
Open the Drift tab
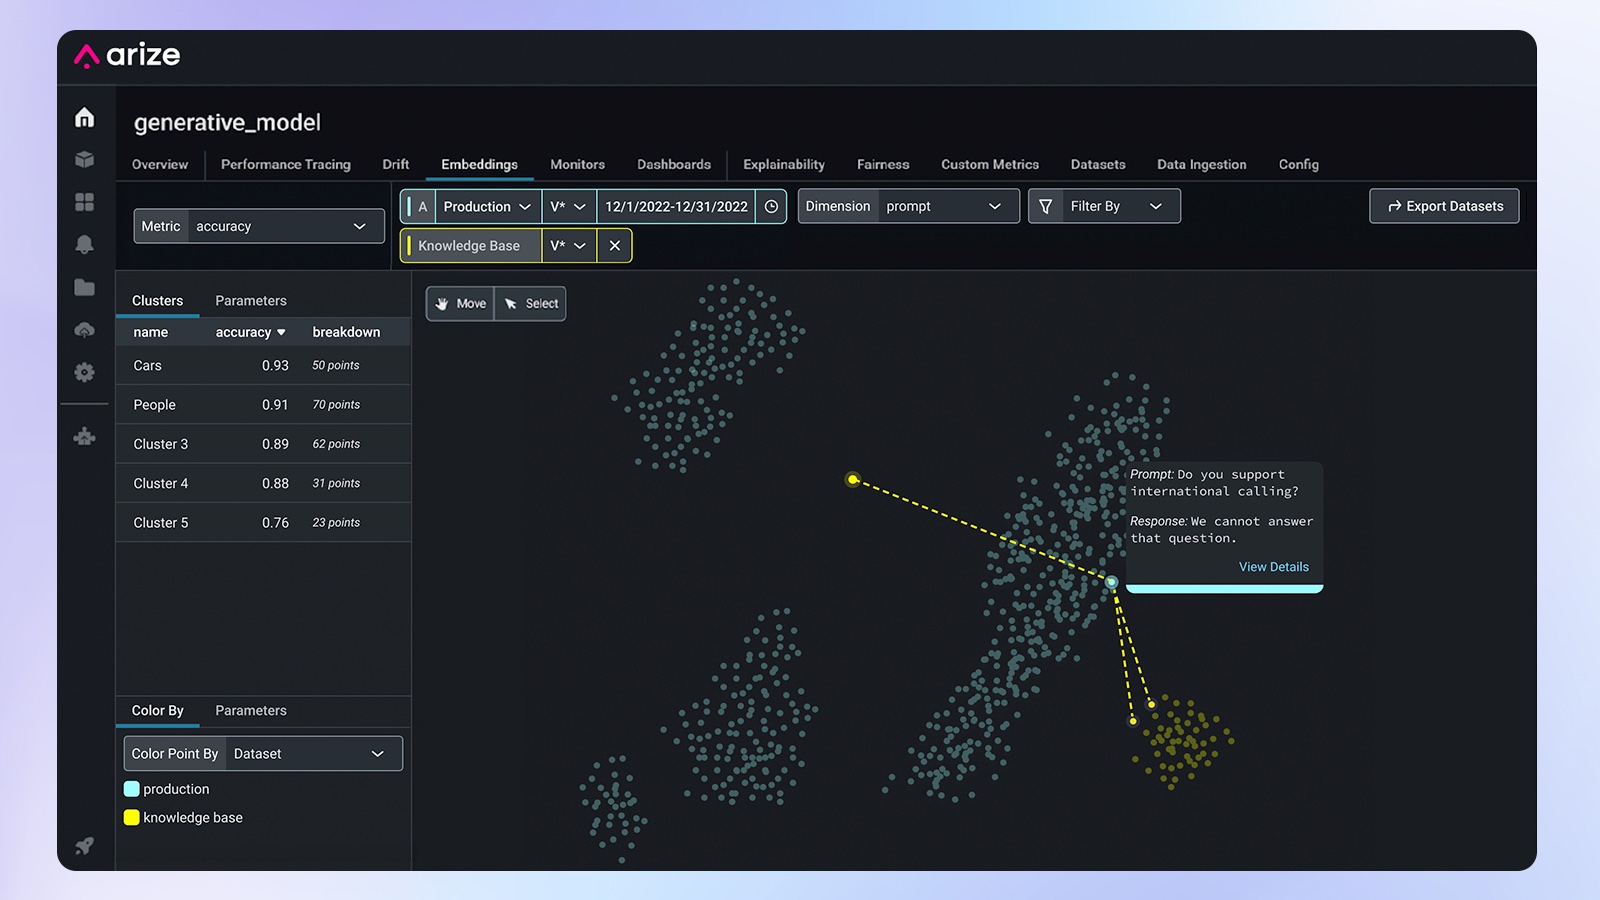395,165
